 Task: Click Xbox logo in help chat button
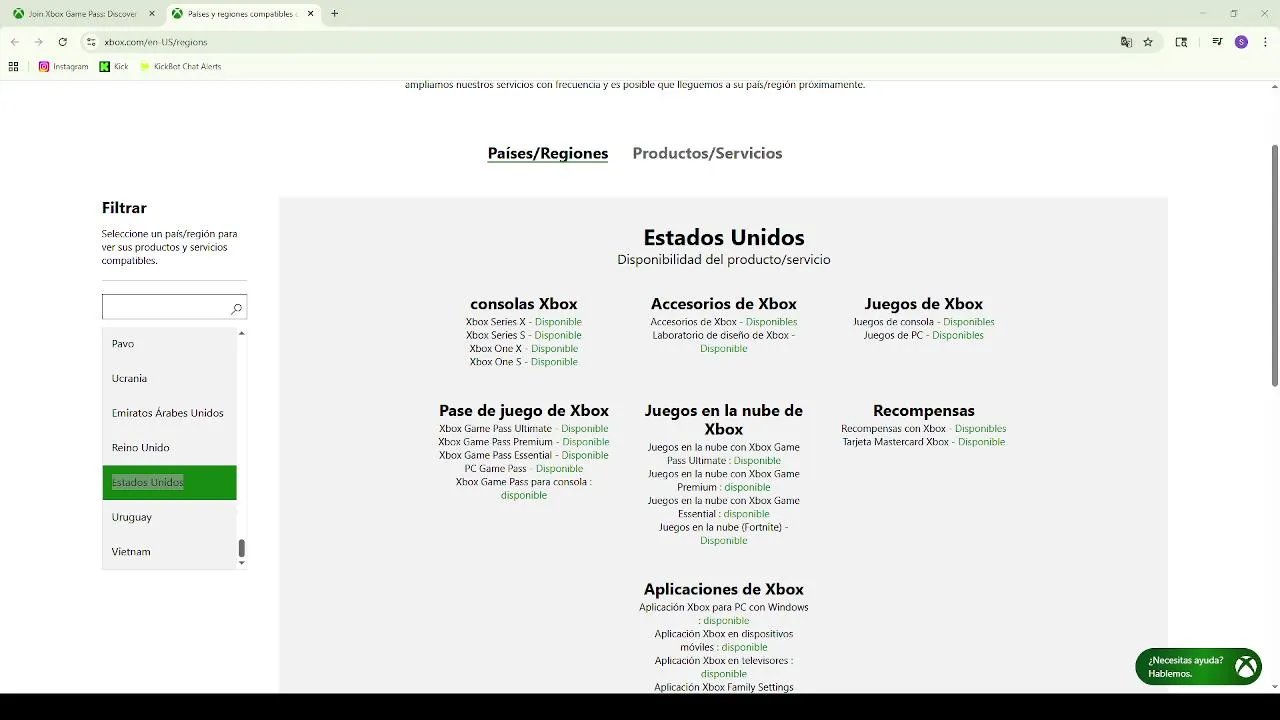1245,667
